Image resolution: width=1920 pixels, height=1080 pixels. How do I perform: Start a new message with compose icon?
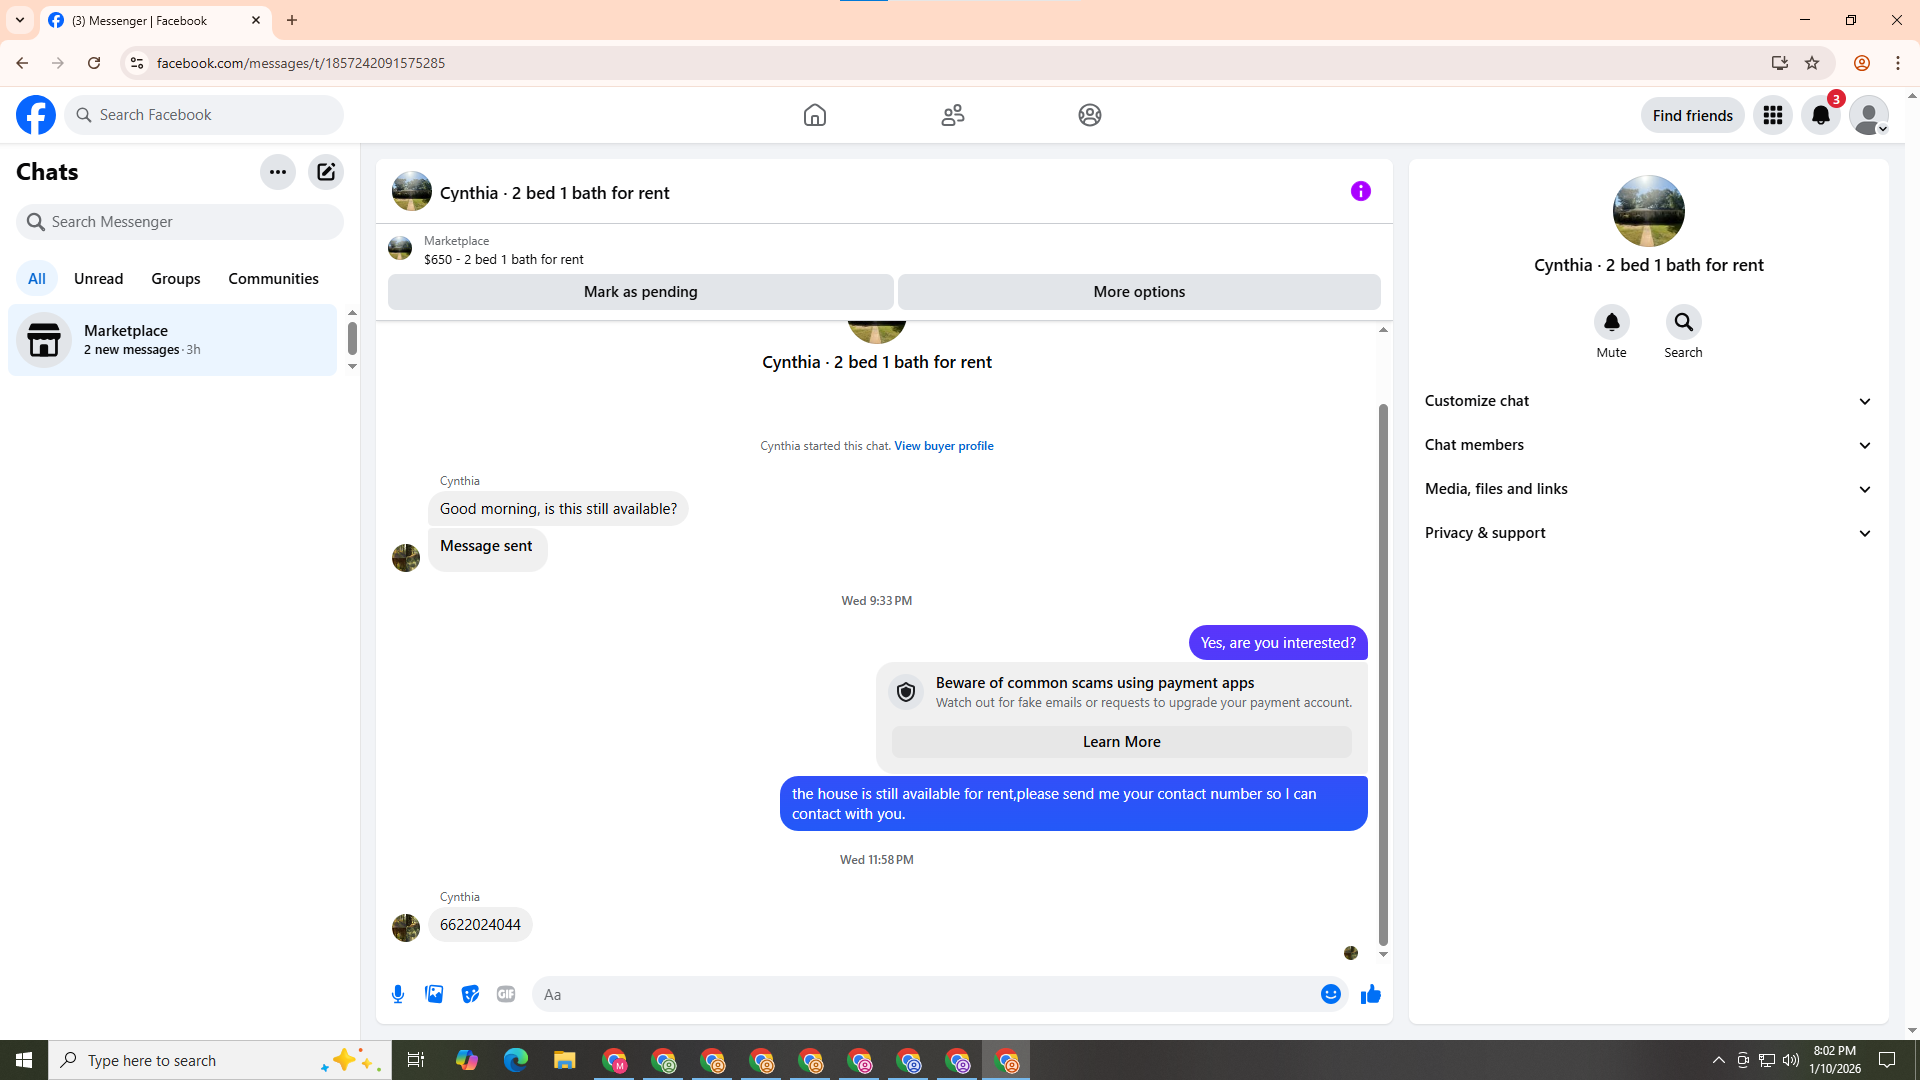(x=326, y=172)
